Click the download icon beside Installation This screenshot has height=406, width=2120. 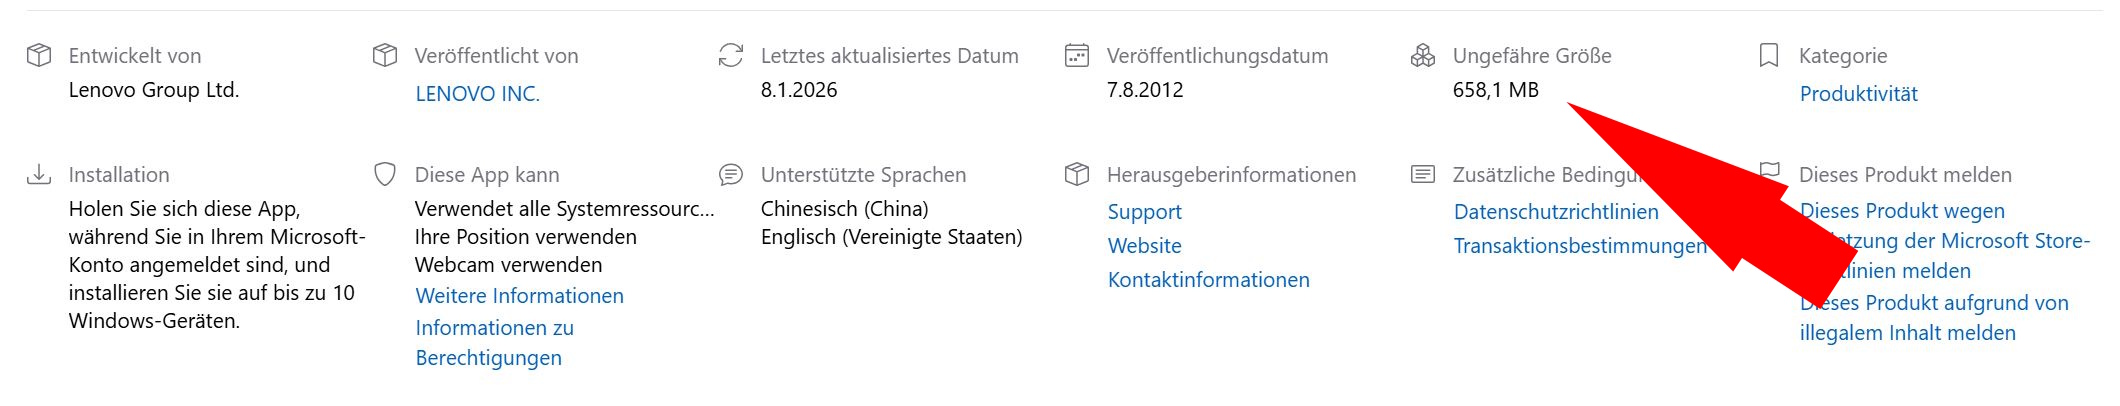point(38,175)
